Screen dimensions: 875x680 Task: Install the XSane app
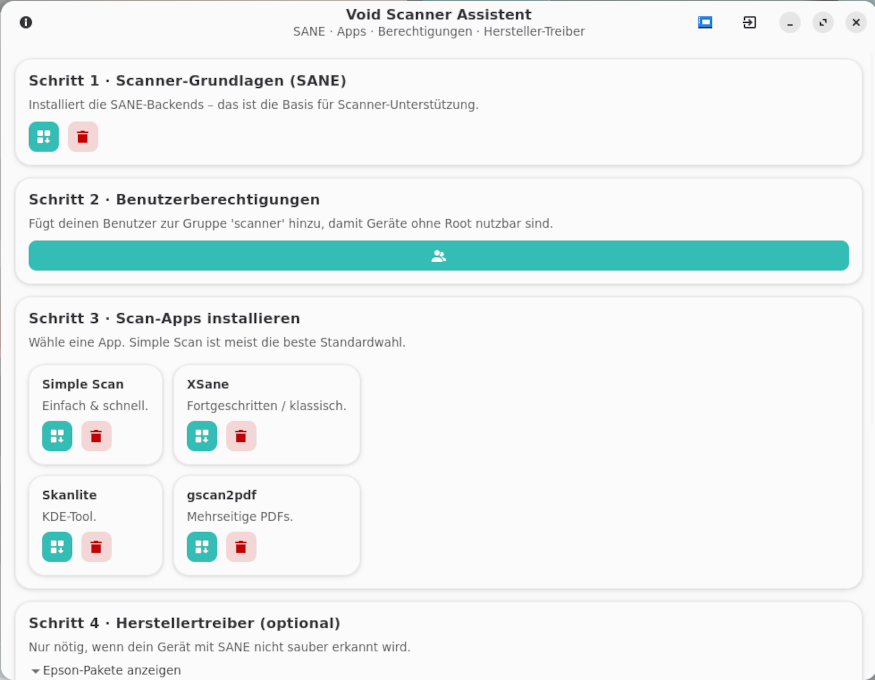[x=202, y=436]
